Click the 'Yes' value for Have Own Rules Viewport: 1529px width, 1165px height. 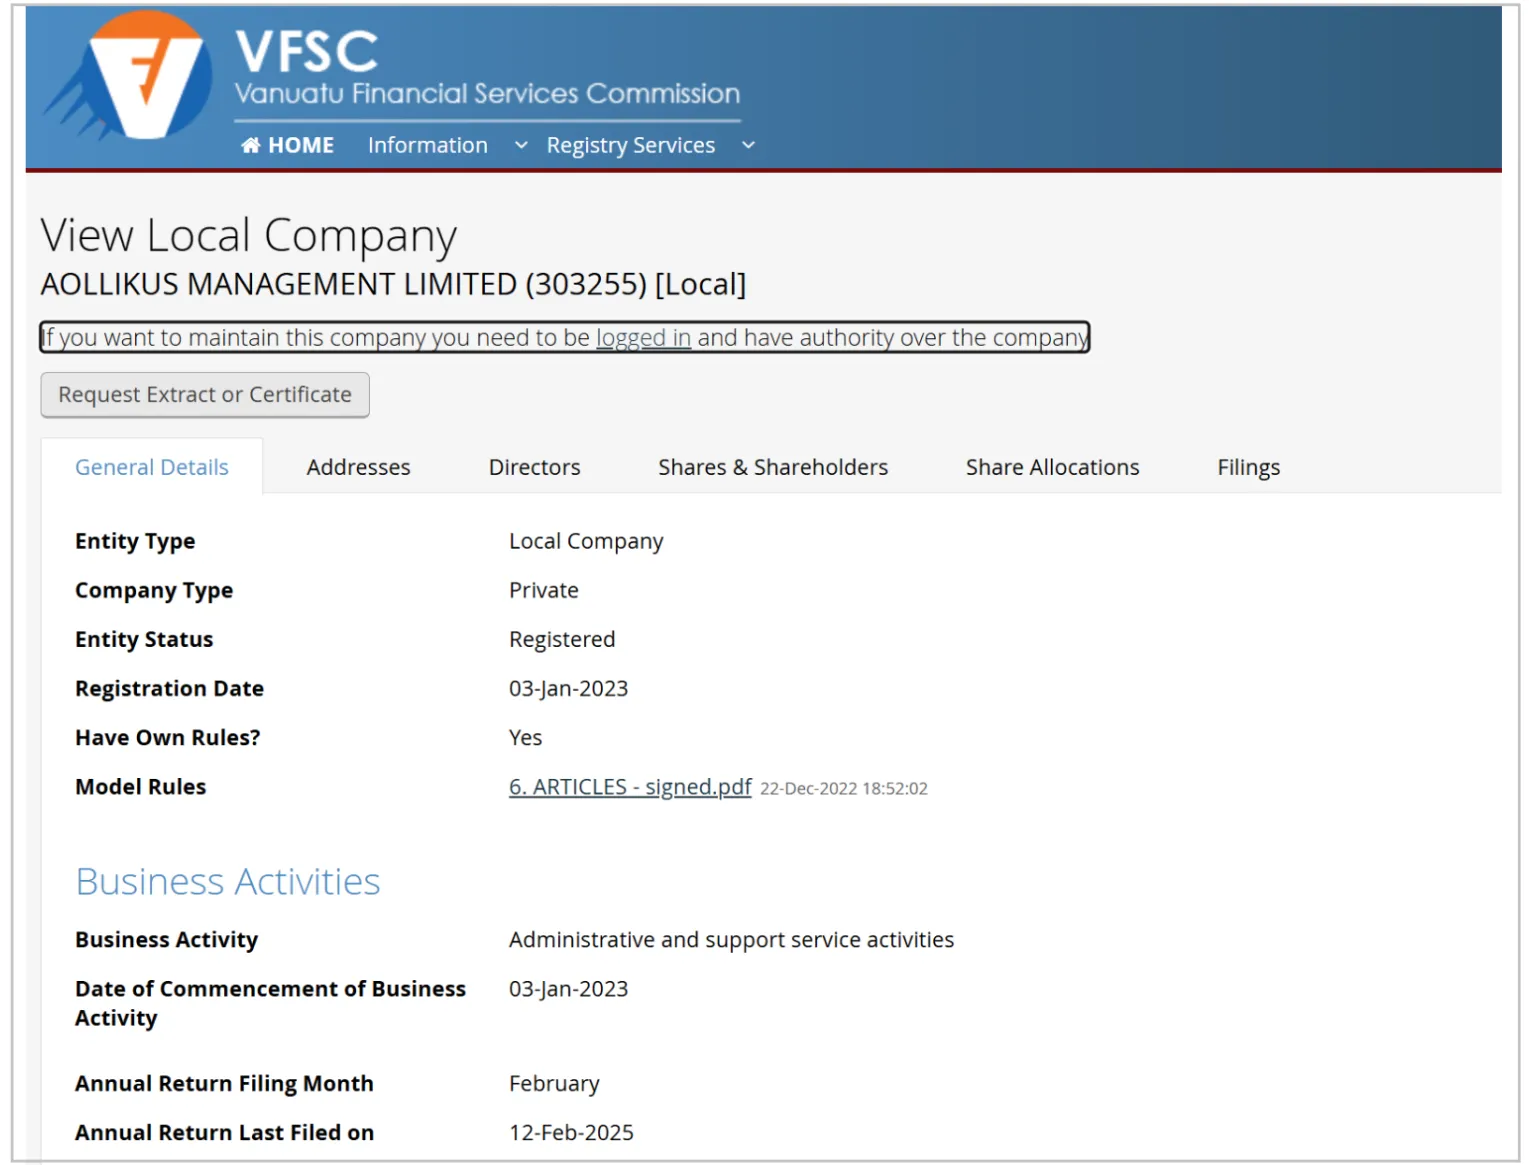[526, 737]
